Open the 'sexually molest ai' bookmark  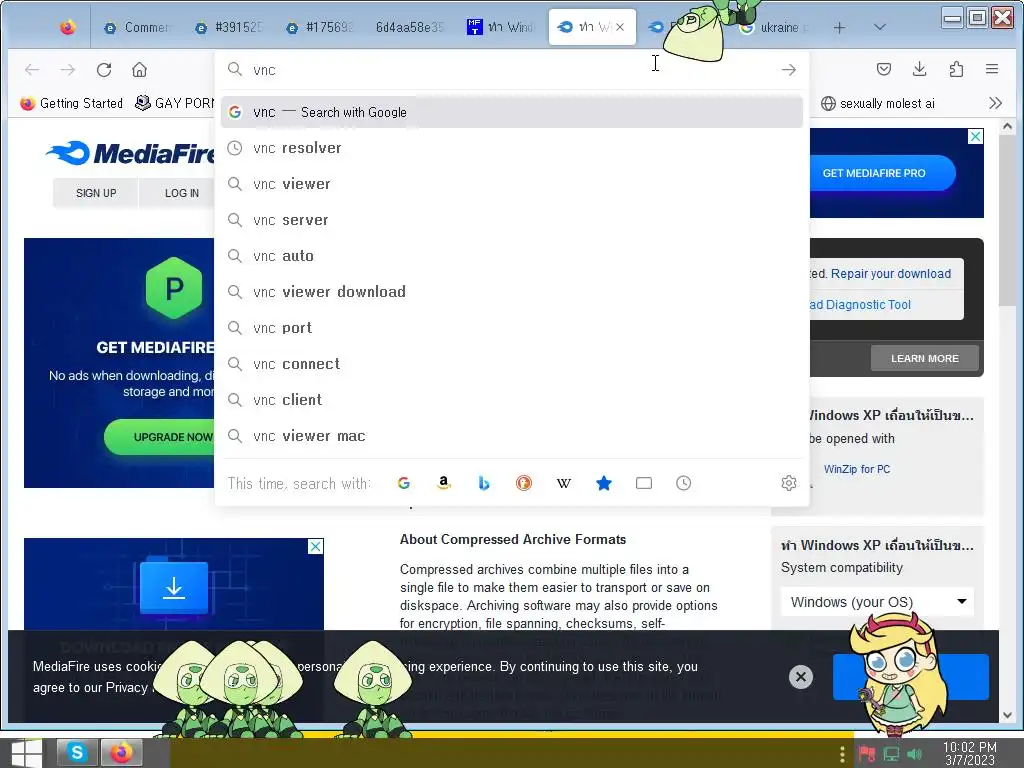point(878,103)
